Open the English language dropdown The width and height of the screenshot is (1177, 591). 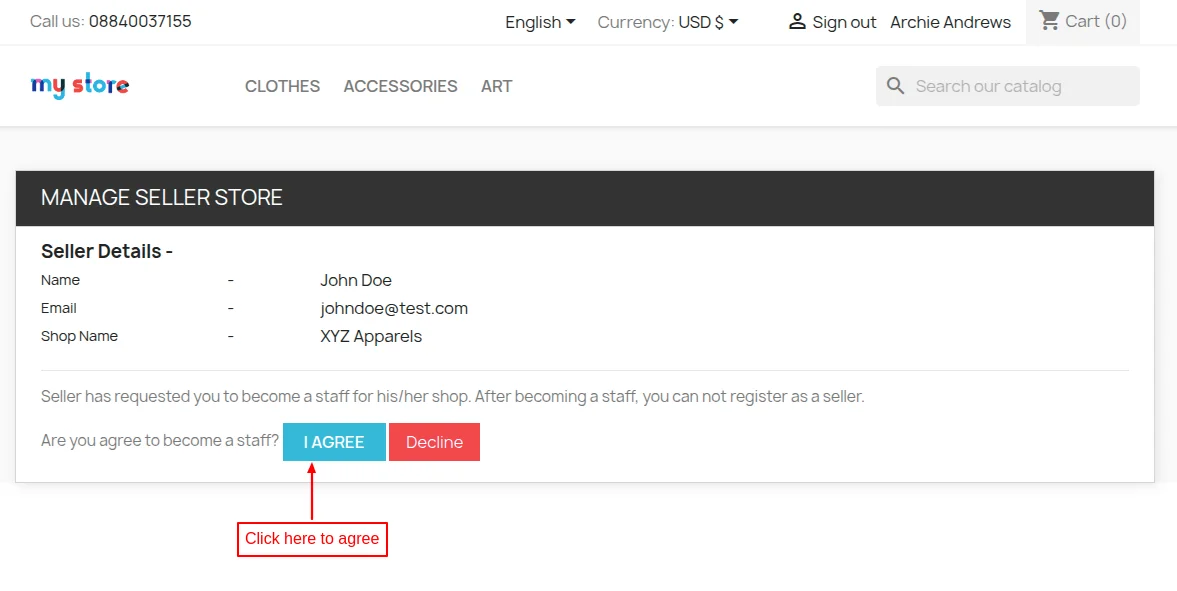[539, 21]
